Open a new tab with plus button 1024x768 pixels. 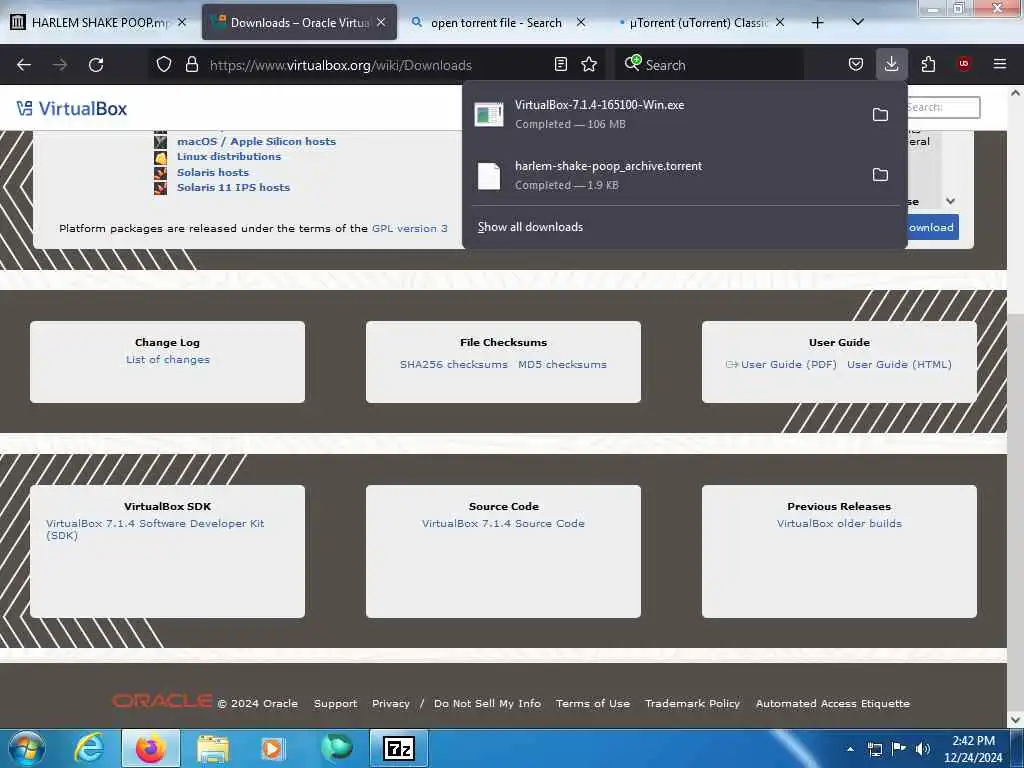click(817, 22)
